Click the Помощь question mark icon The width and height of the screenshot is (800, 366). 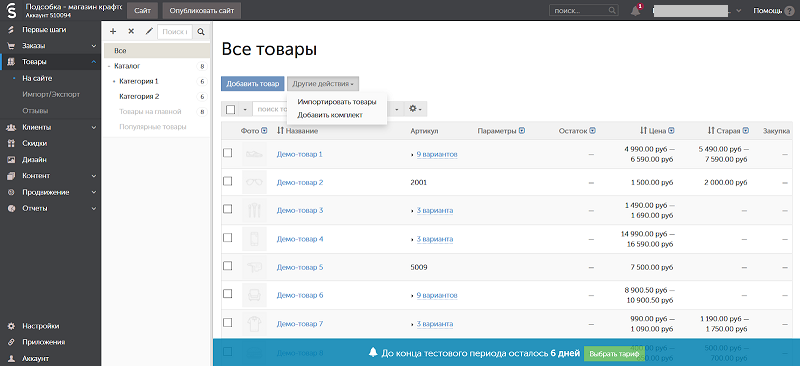789,11
